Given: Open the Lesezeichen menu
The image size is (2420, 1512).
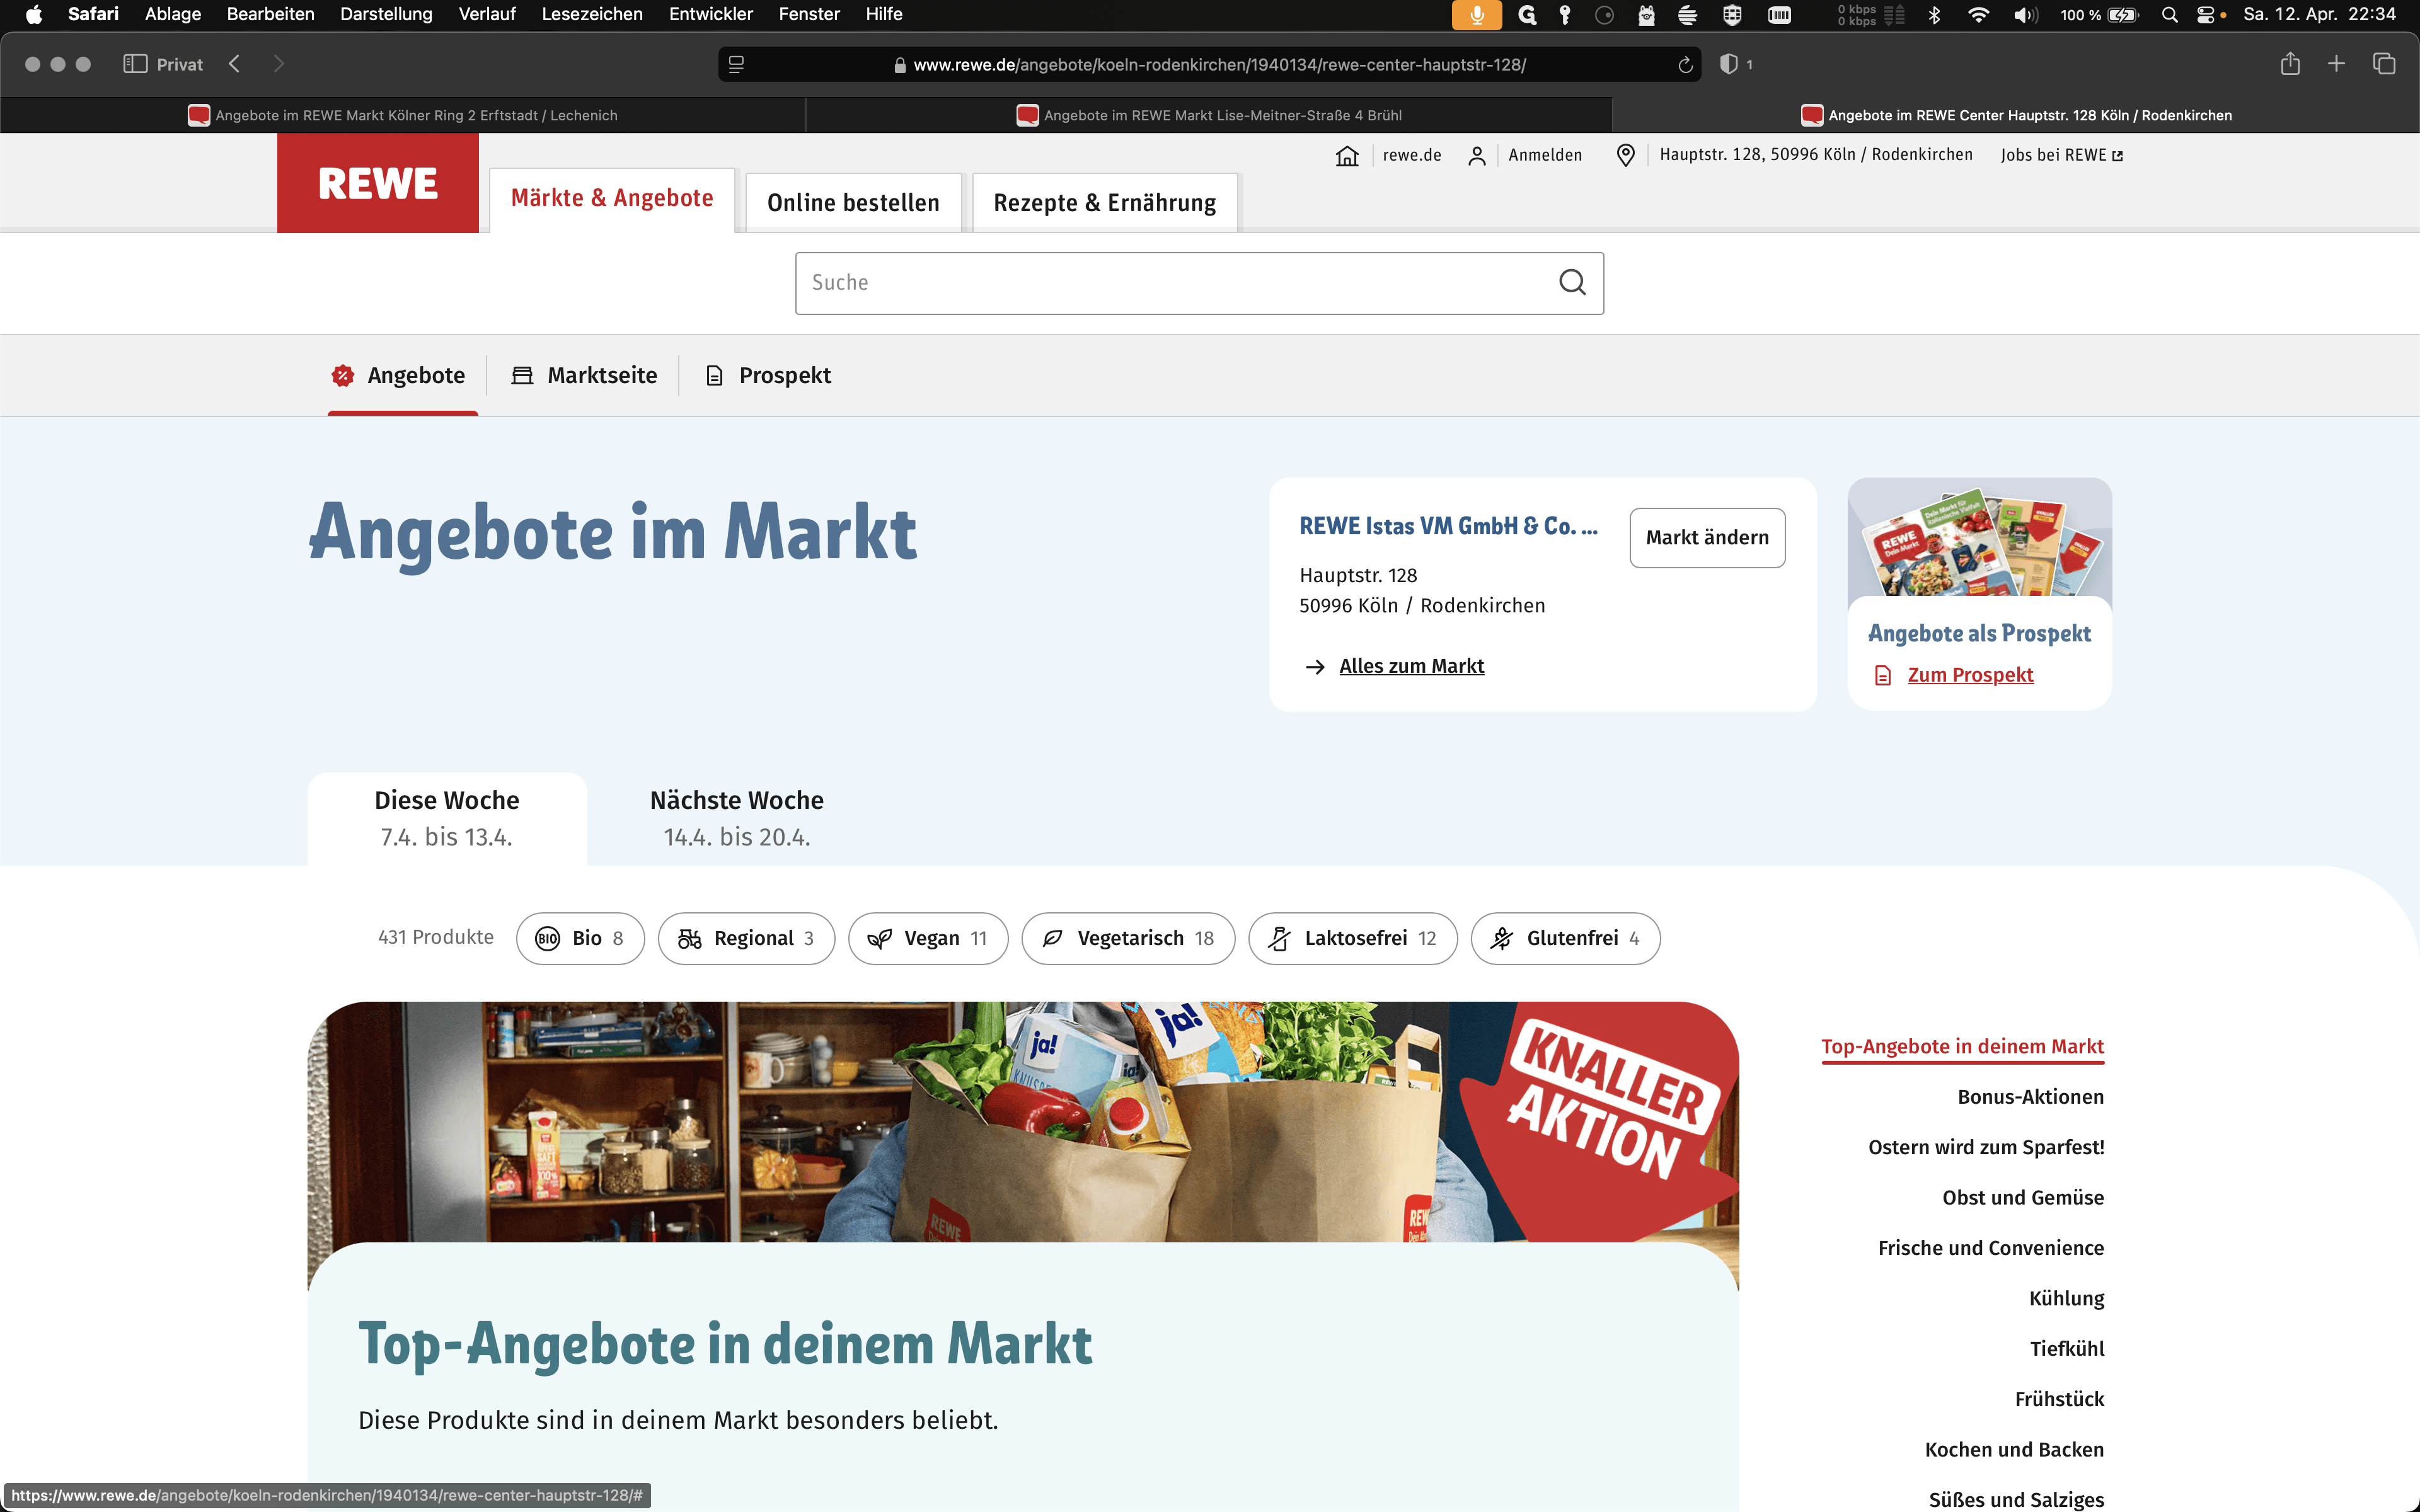Looking at the screenshot, I should coord(592,14).
